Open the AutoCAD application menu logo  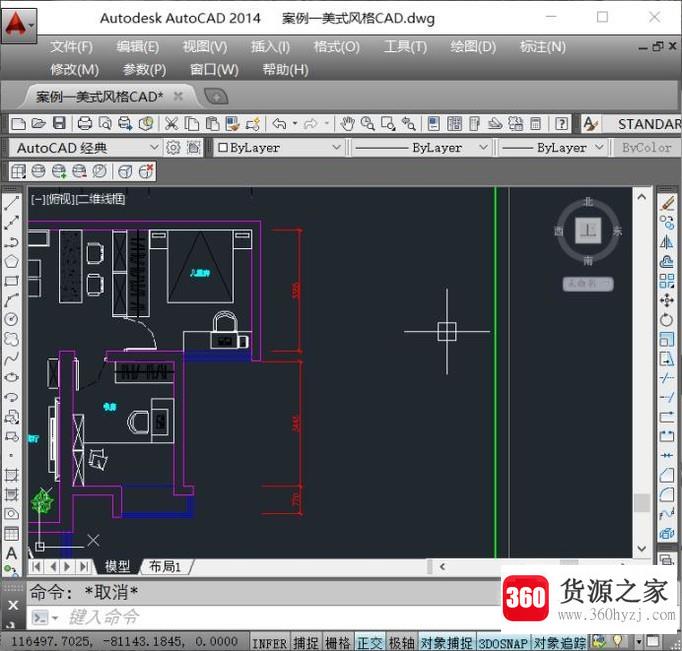tap(19, 25)
